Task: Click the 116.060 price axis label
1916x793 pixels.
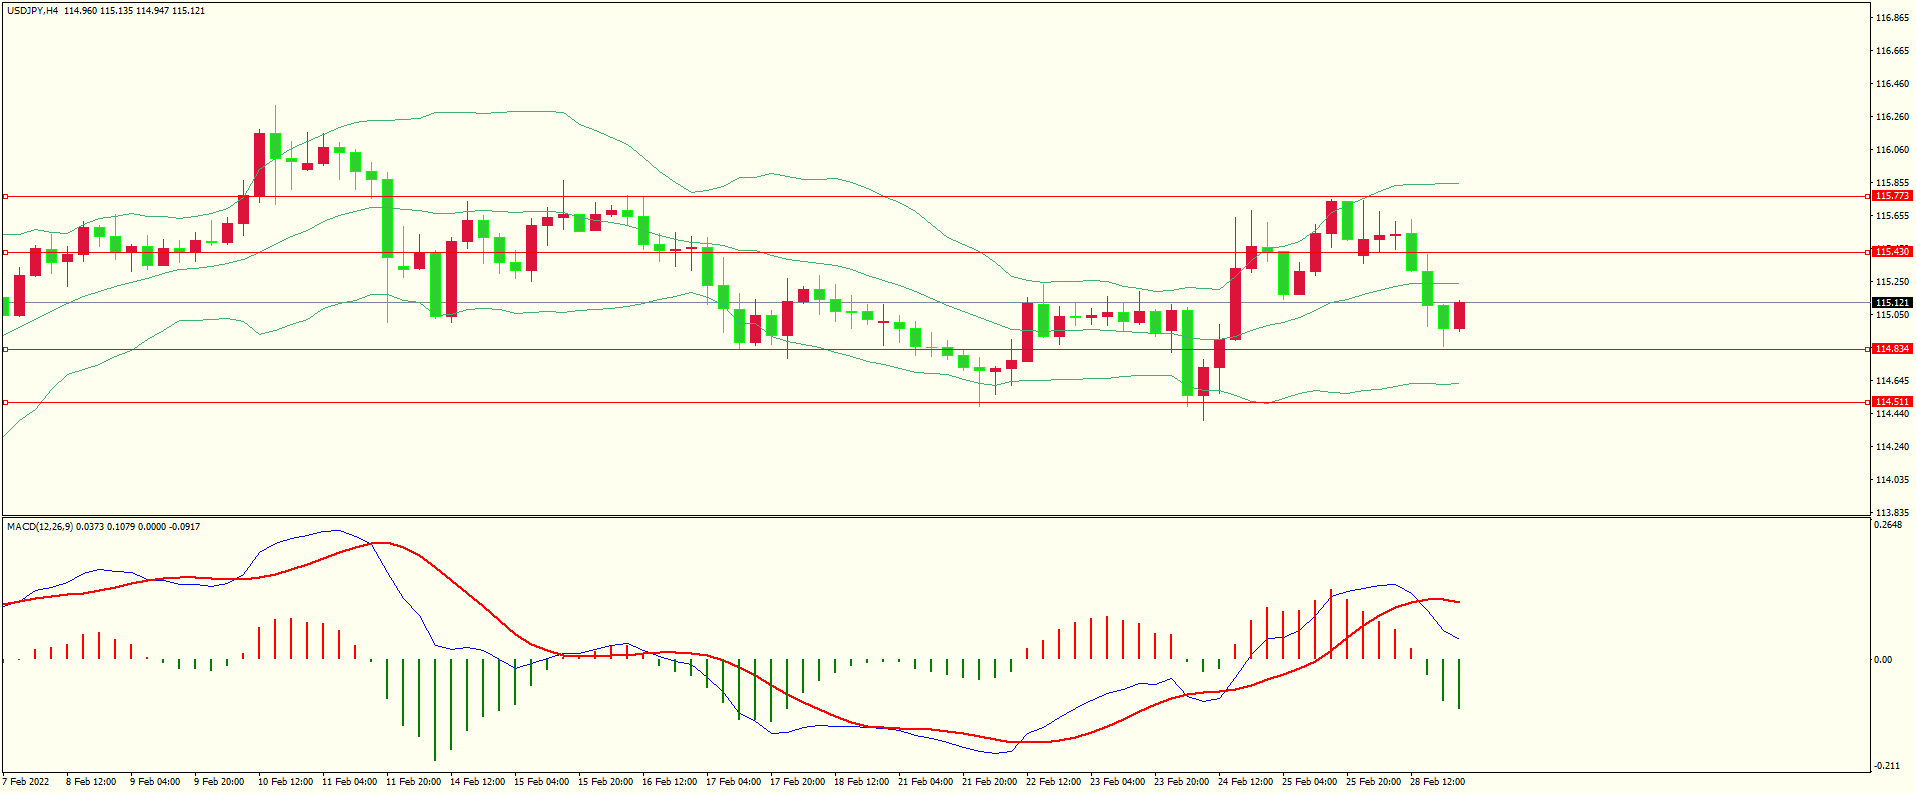Action: pyautogui.click(x=1892, y=150)
